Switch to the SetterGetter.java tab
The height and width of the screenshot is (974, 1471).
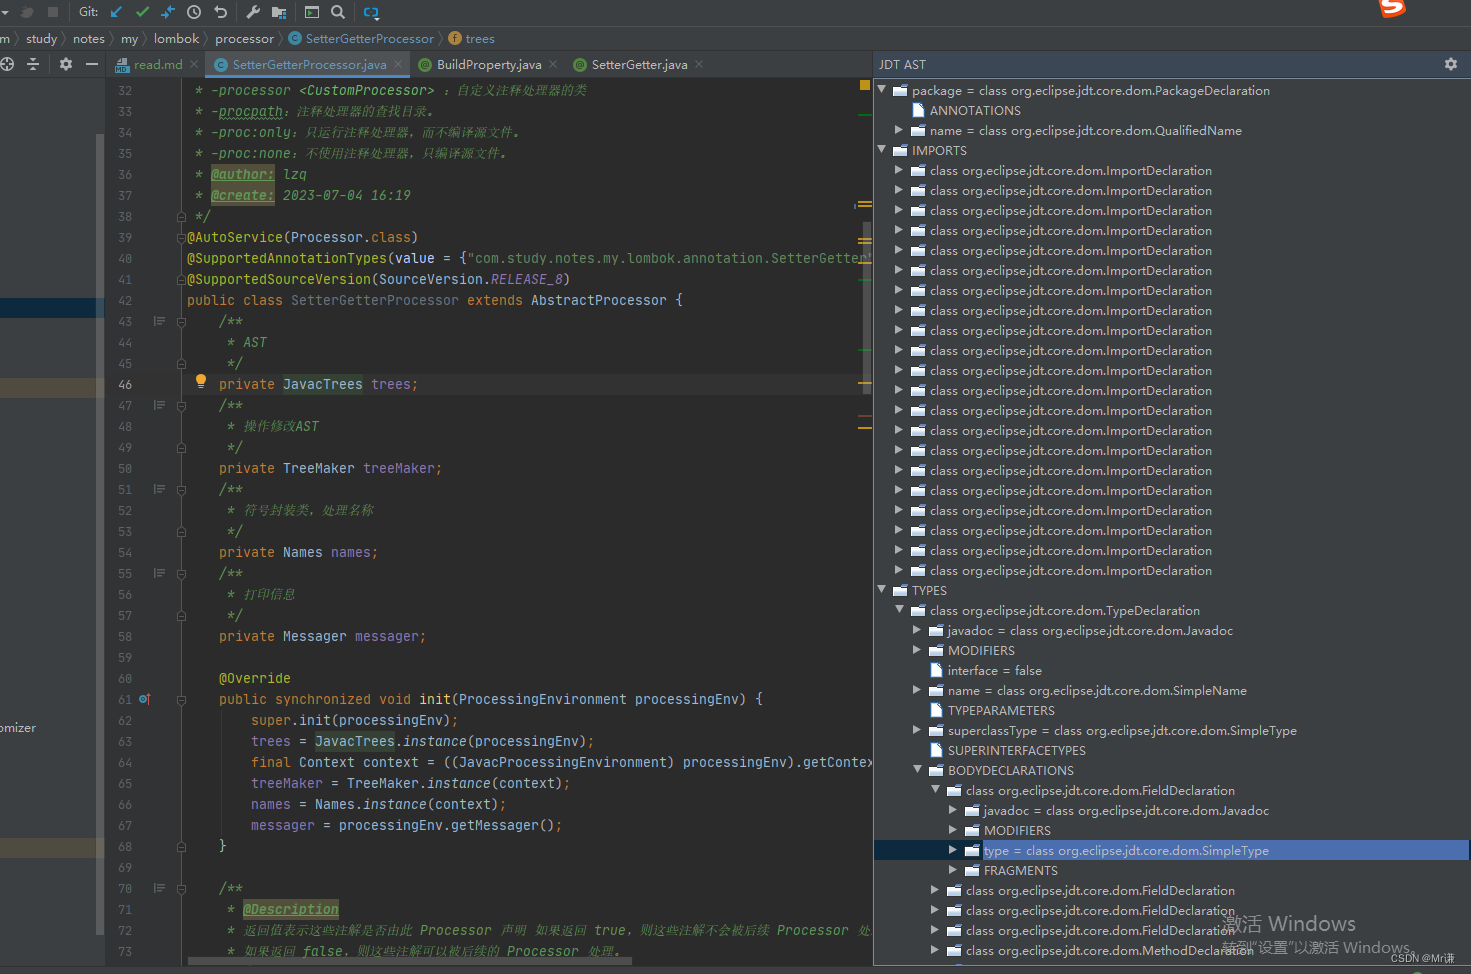tap(639, 65)
